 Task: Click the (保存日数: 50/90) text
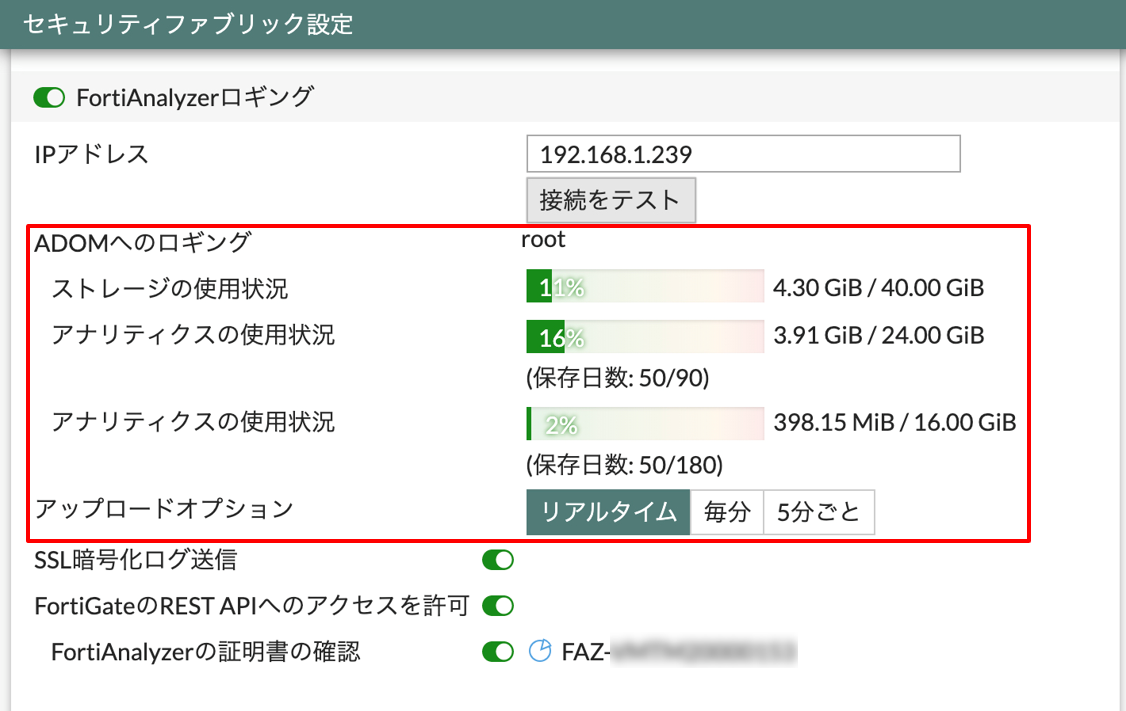coord(618,378)
